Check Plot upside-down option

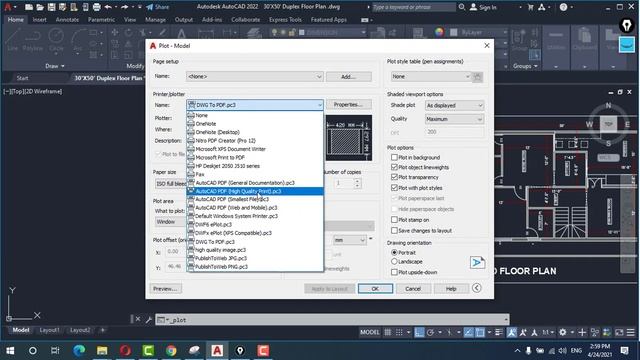click(x=394, y=272)
